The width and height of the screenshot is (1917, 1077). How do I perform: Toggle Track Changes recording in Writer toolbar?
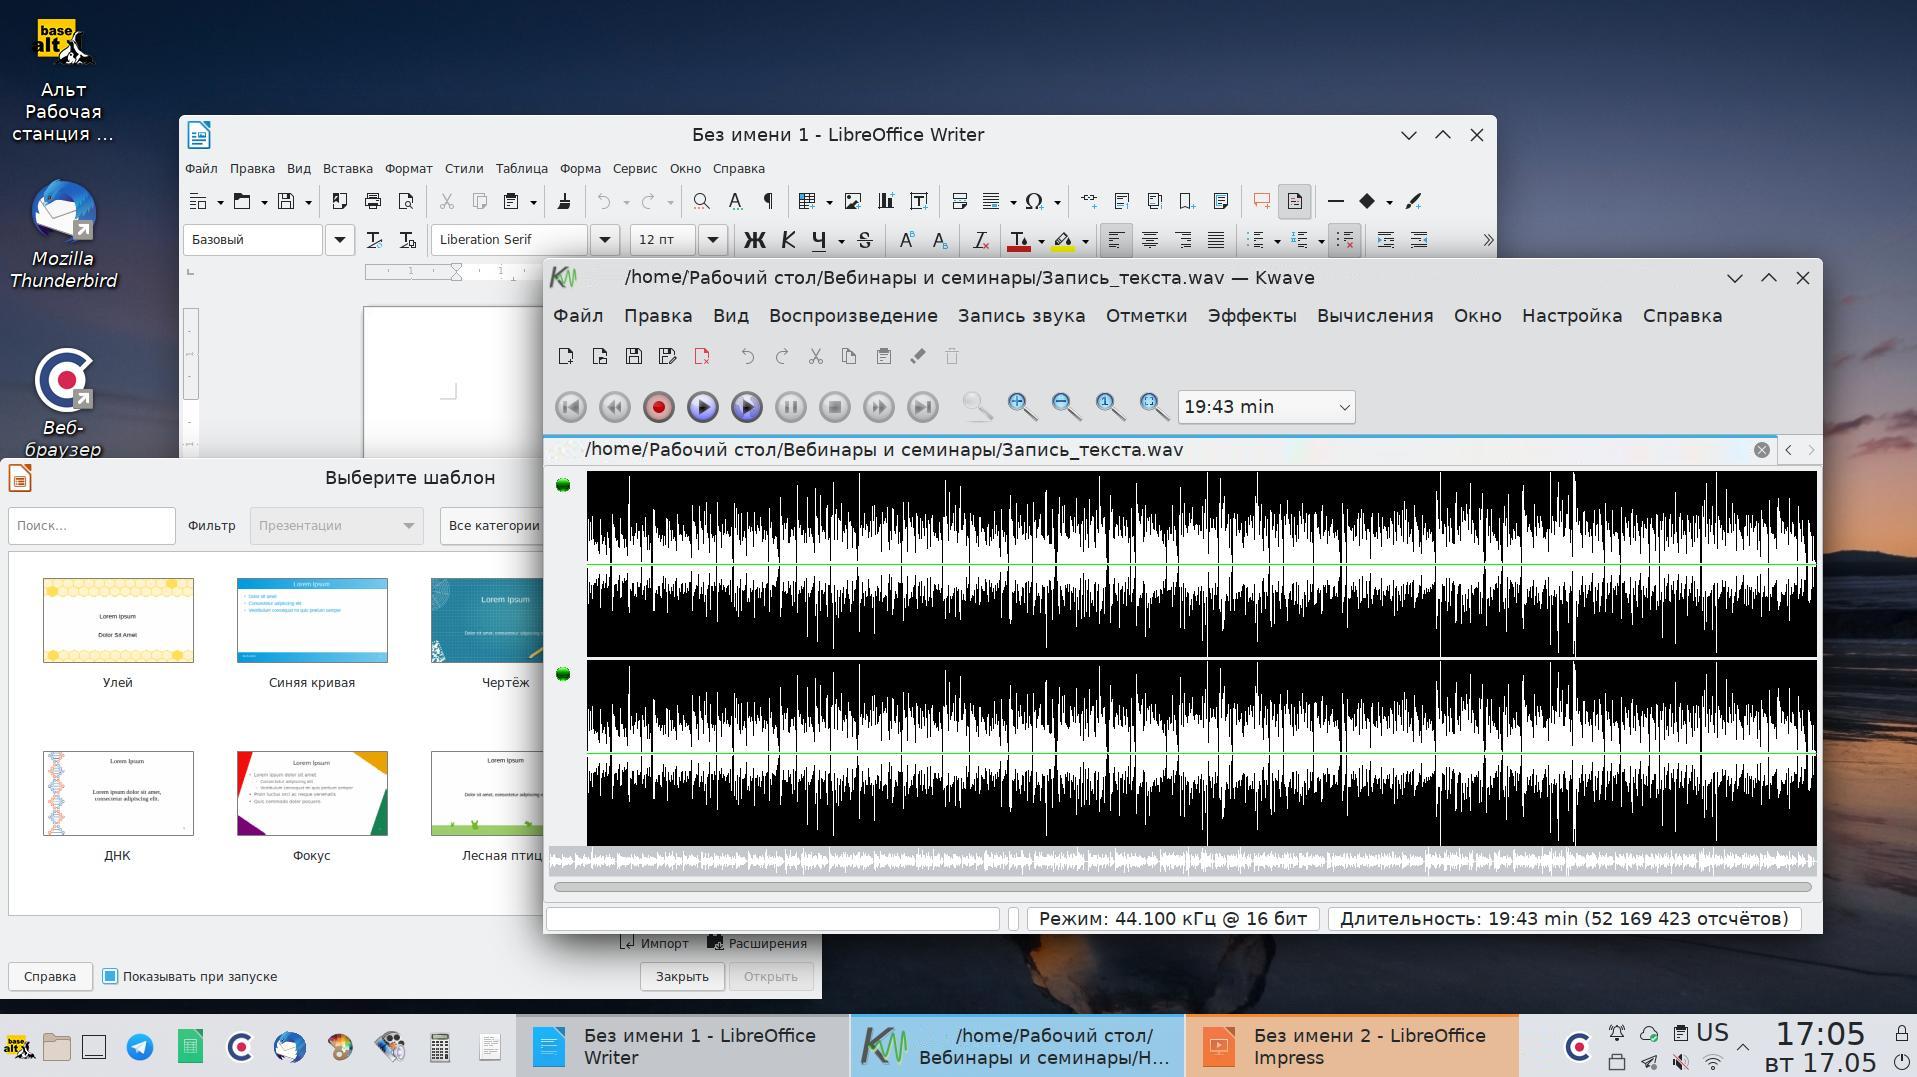(1295, 201)
